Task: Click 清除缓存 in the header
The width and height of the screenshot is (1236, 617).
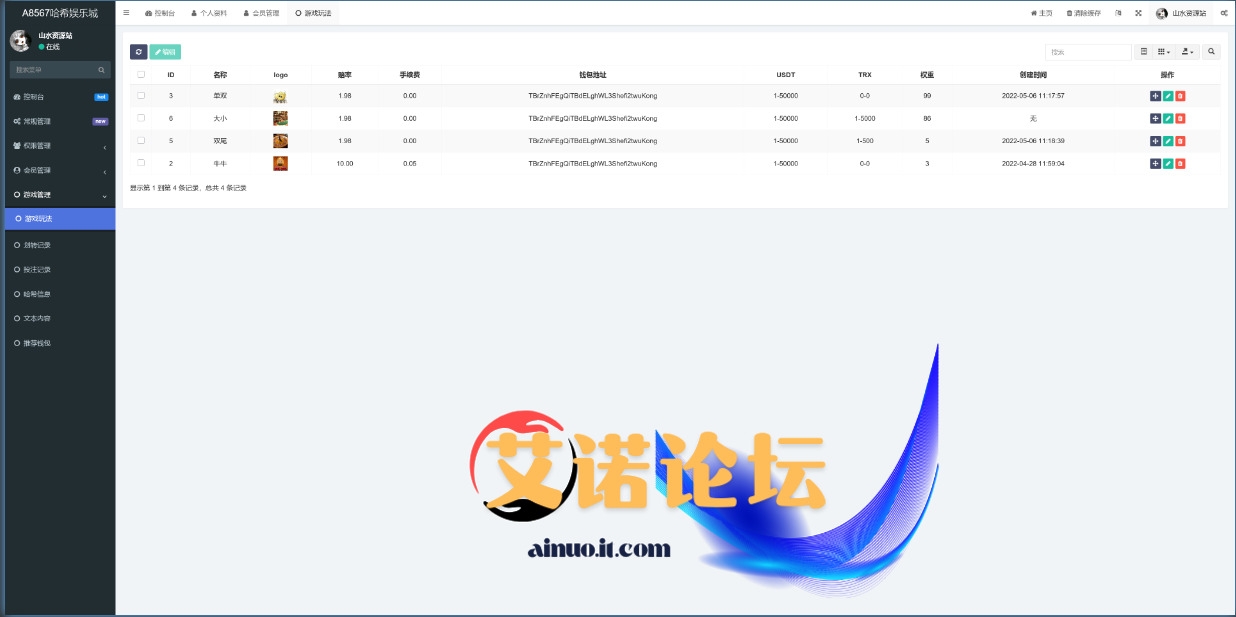Action: click(x=1083, y=13)
